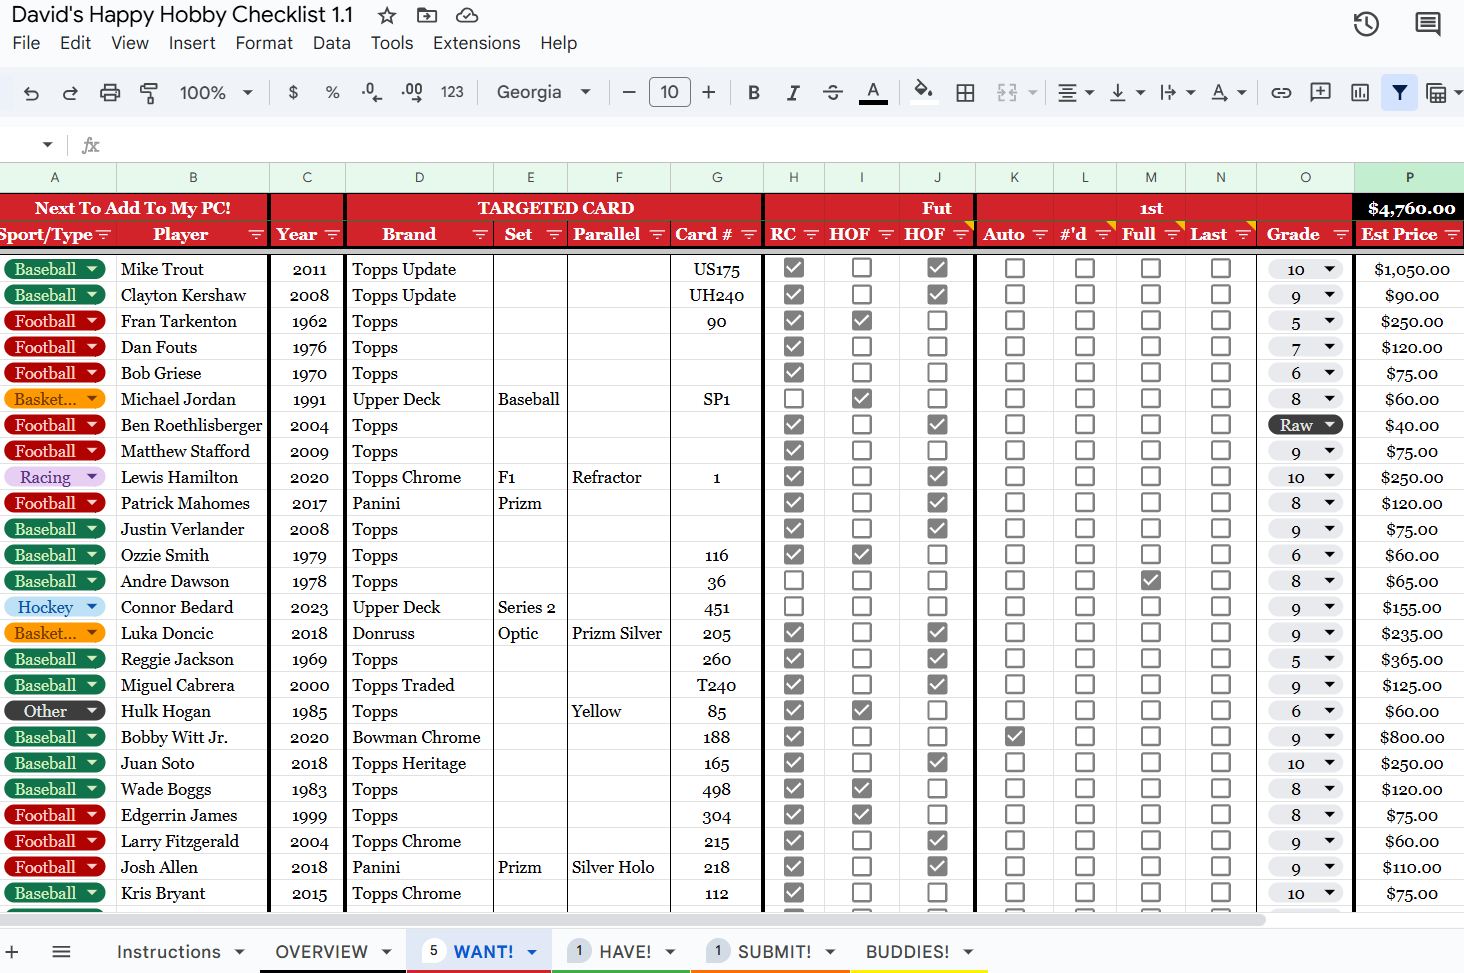Screen dimensions: 1464x973
Task: Toggle HOF checkbox for Michael Jordan
Action: (861, 399)
